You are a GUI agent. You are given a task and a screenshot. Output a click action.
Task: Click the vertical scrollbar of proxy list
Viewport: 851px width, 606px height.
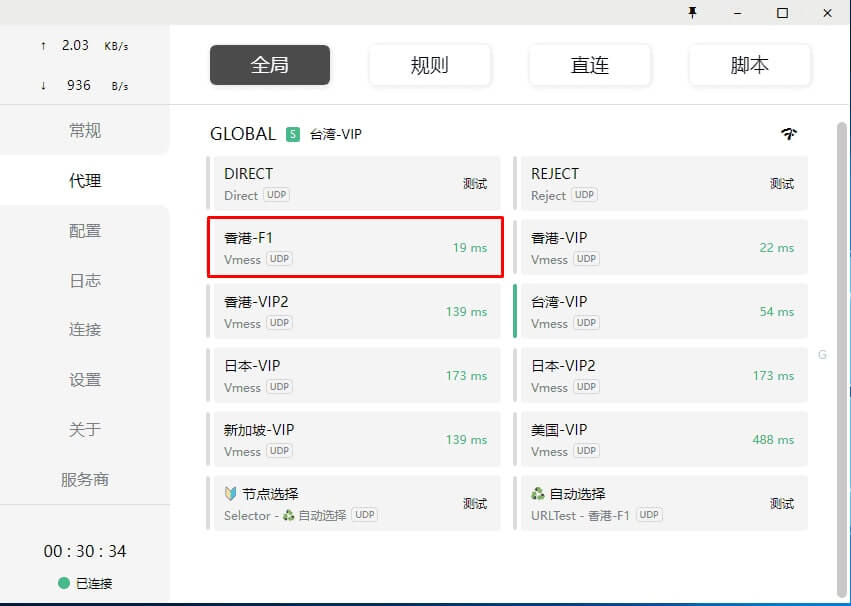point(840,350)
